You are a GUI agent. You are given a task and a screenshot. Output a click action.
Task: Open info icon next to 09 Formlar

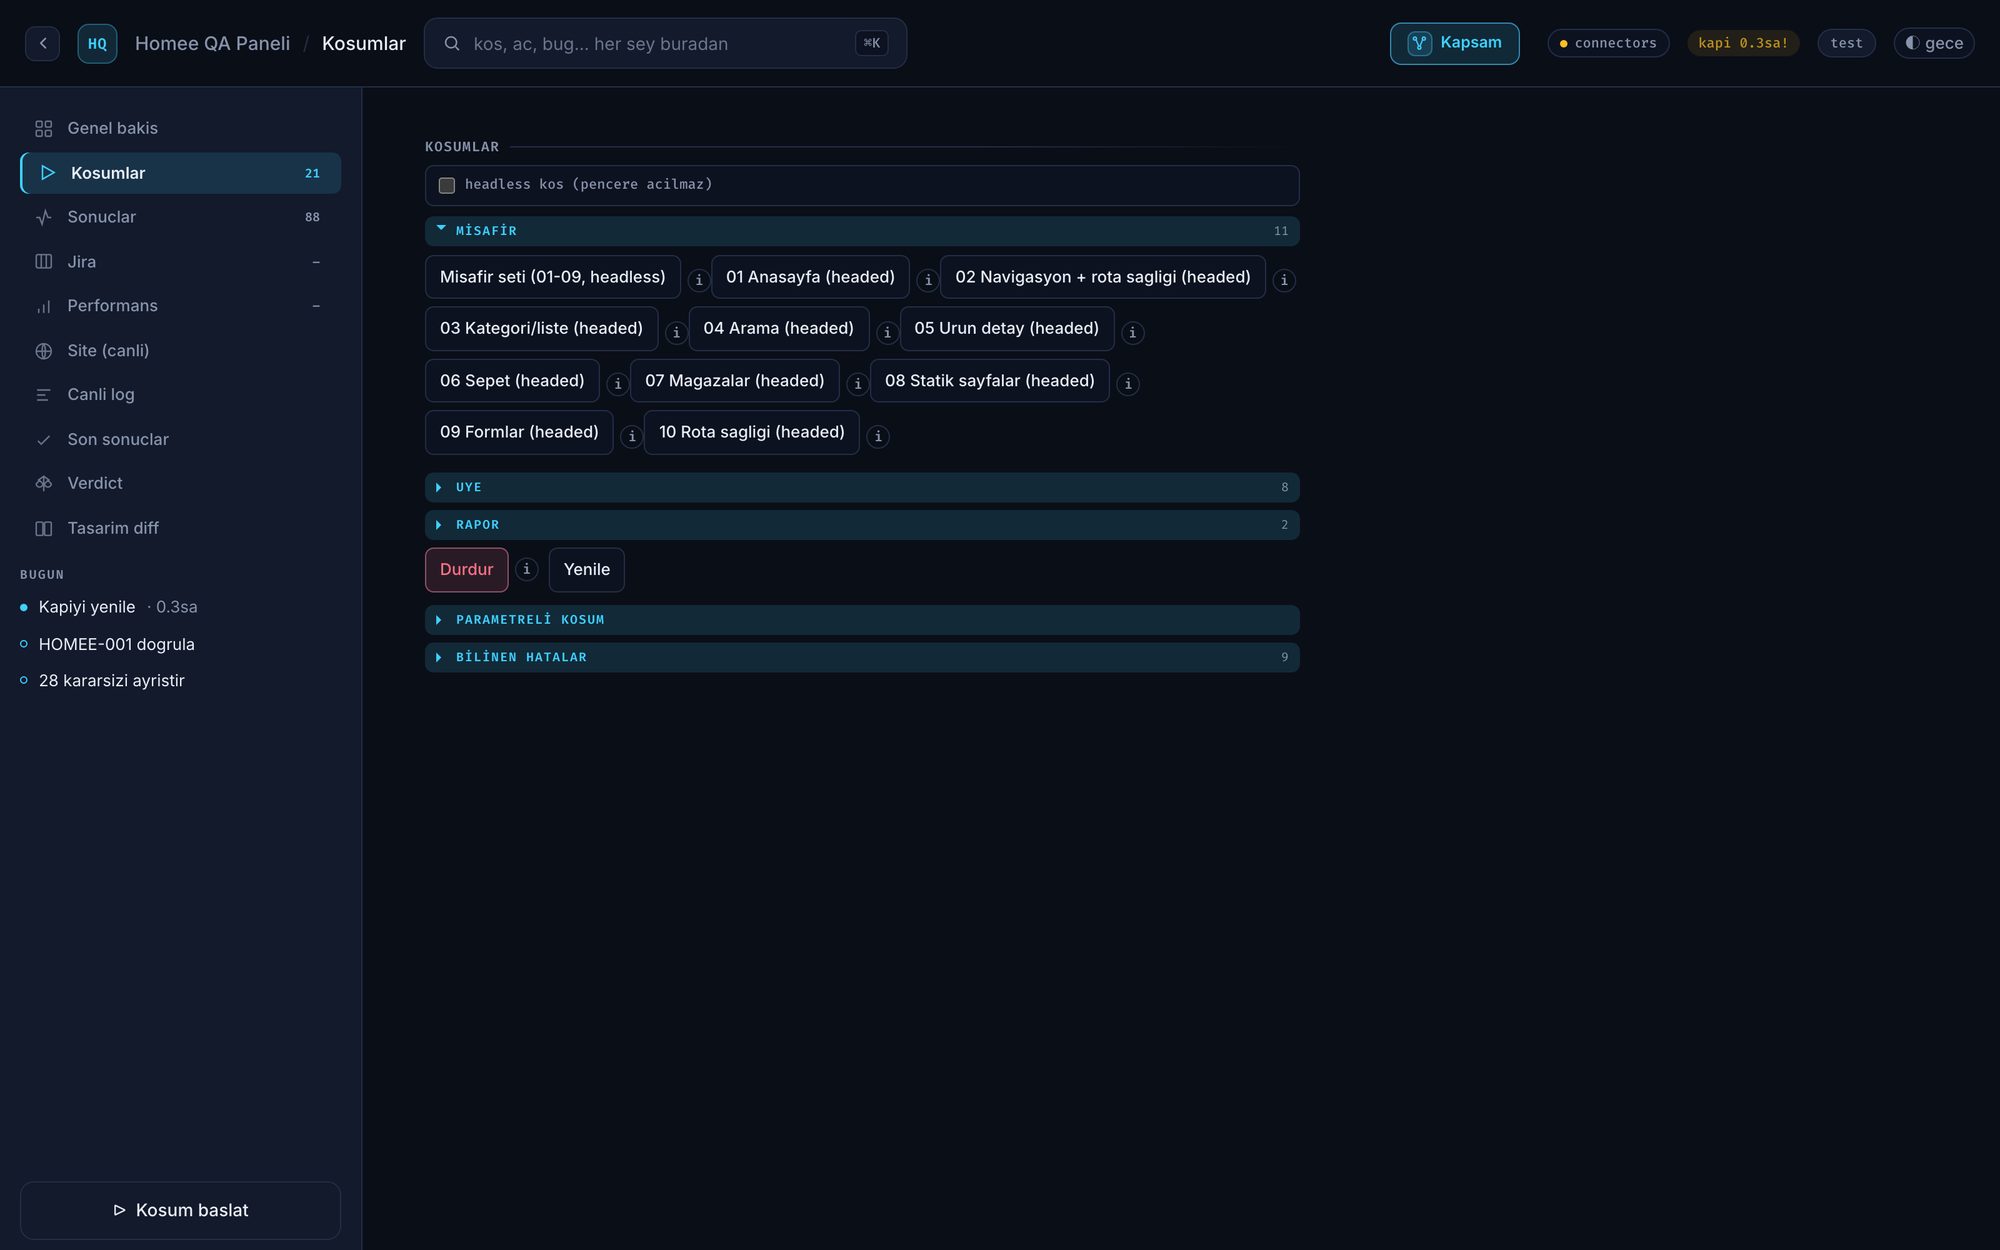pyautogui.click(x=632, y=436)
